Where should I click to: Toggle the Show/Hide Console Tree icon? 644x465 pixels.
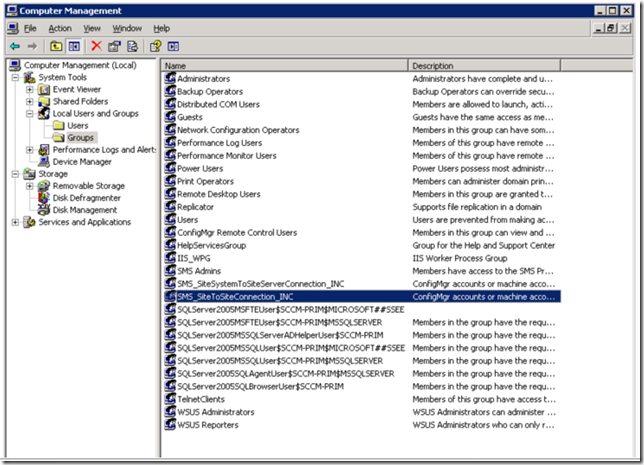74,46
